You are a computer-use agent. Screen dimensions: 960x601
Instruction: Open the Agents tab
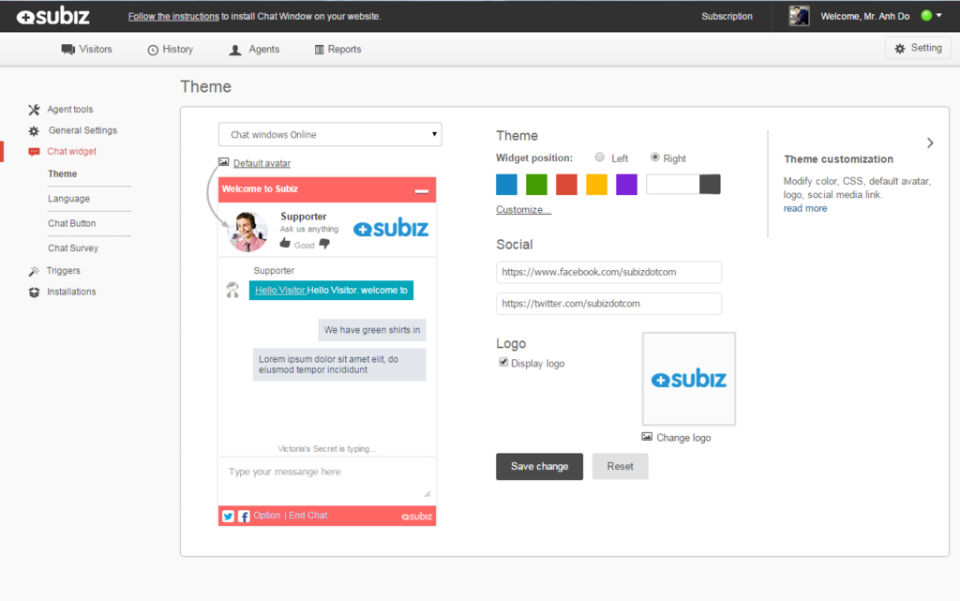coord(254,49)
